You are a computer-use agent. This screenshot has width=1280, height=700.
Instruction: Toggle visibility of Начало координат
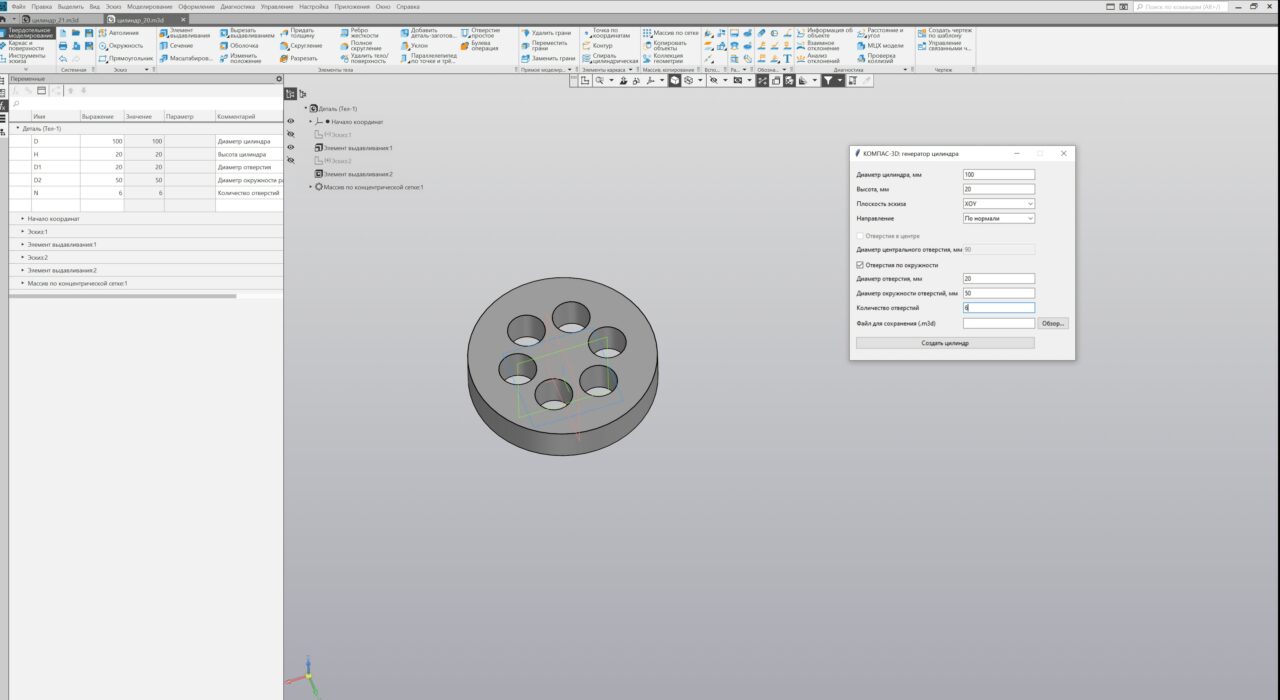click(x=291, y=121)
